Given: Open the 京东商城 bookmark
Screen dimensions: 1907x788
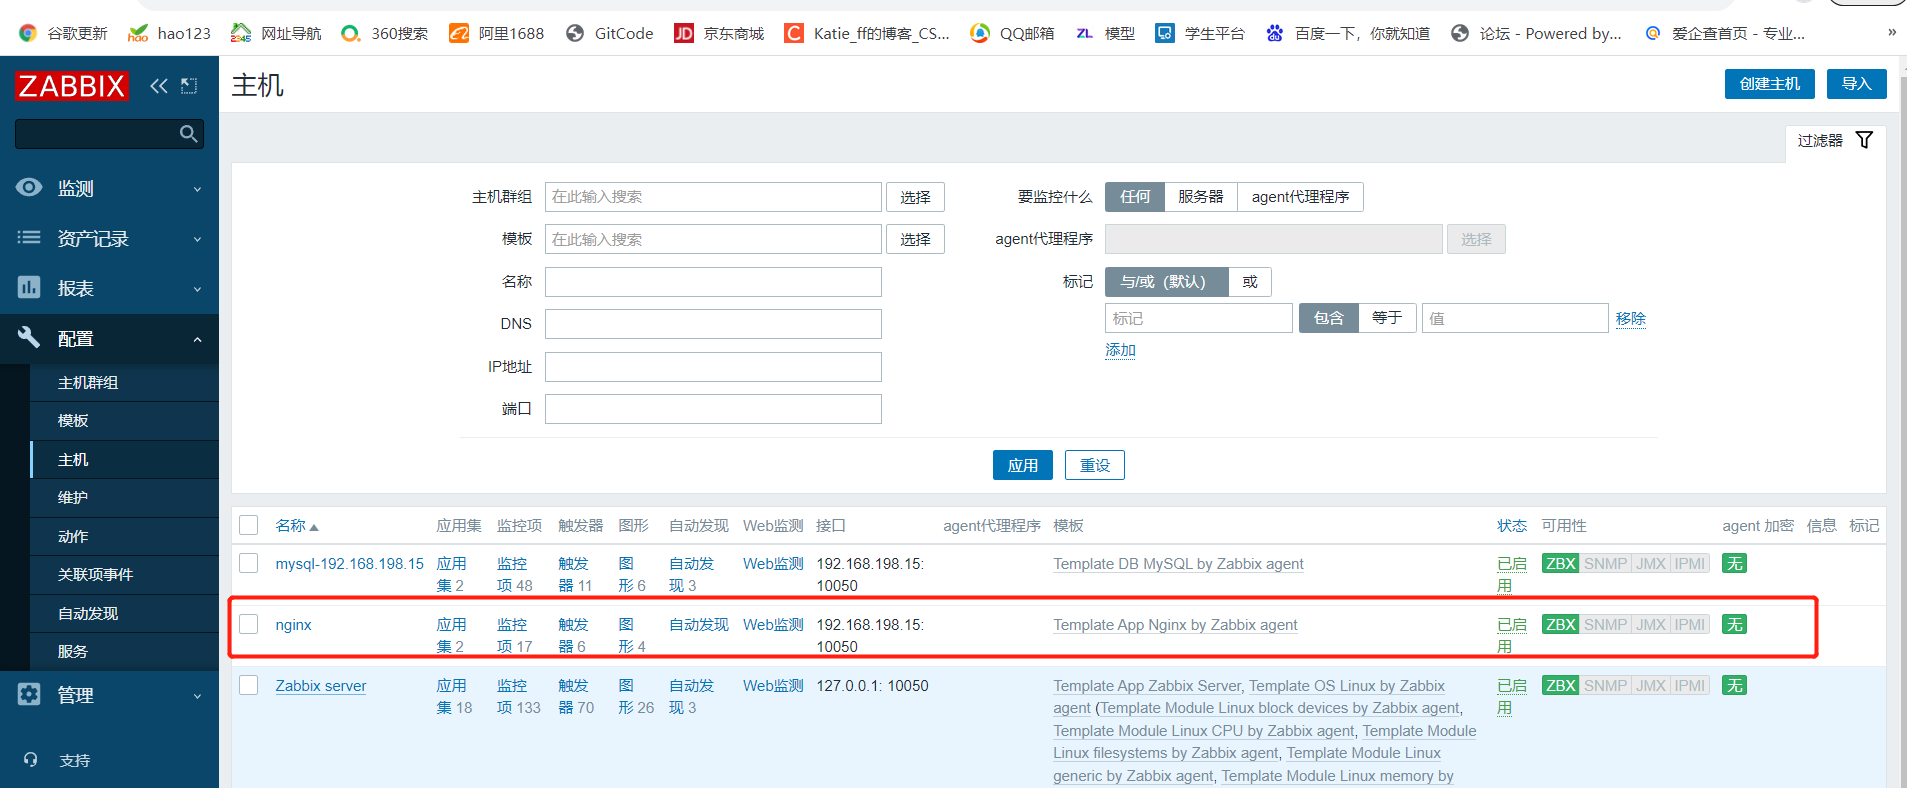Looking at the screenshot, I should [719, 33].
